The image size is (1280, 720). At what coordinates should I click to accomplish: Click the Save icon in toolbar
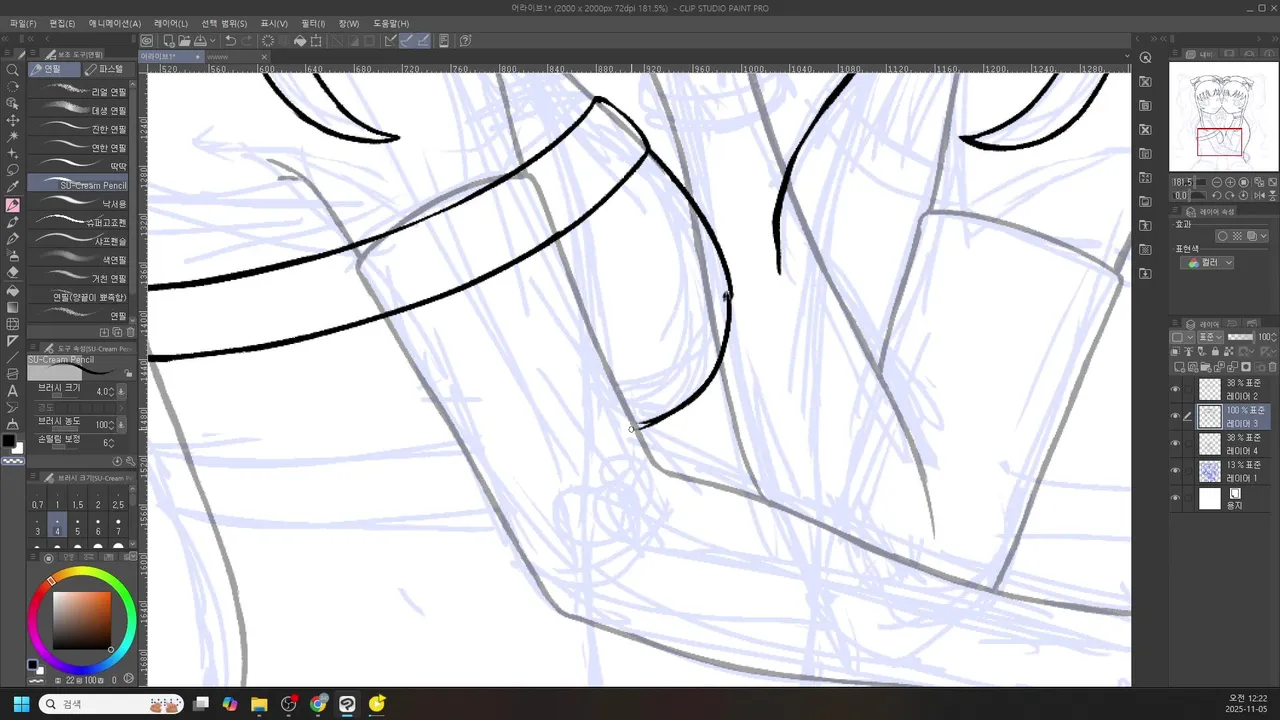[200, 41]
